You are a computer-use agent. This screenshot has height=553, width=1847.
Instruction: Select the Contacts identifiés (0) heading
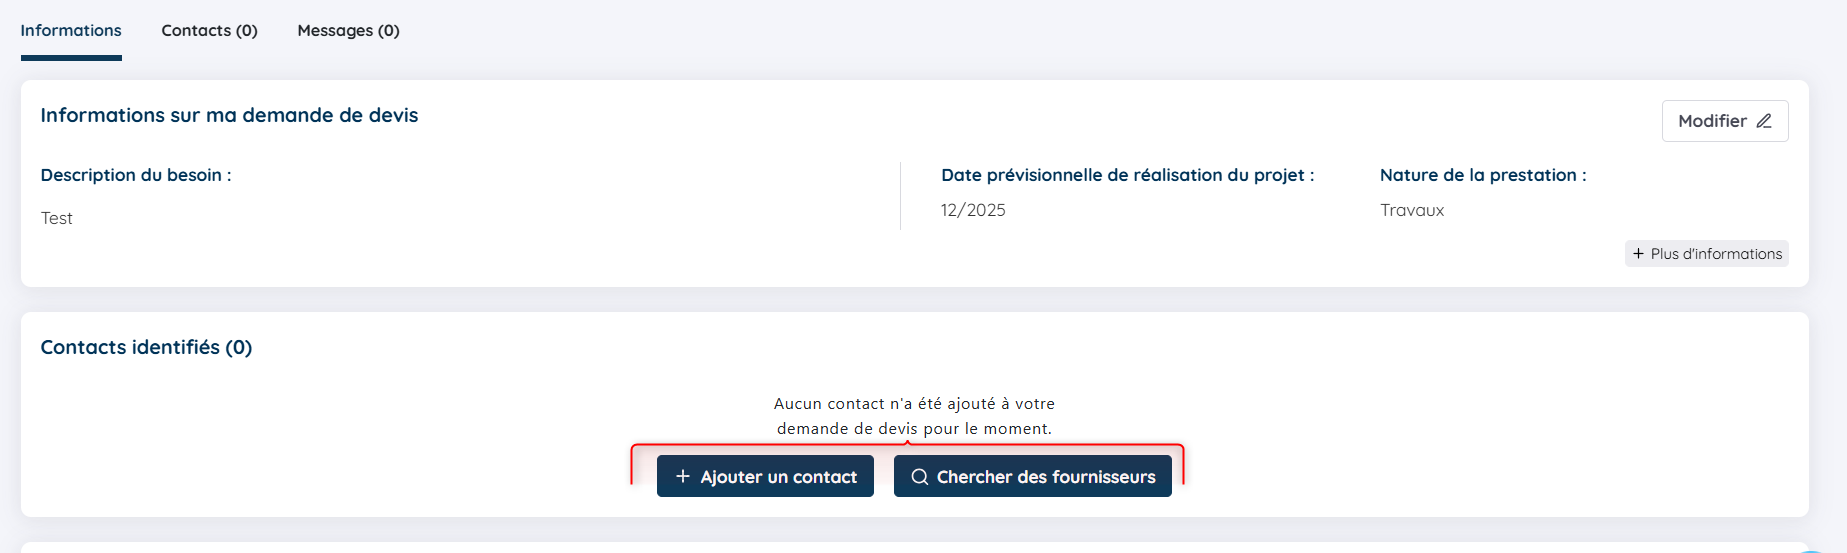[146, 347]
